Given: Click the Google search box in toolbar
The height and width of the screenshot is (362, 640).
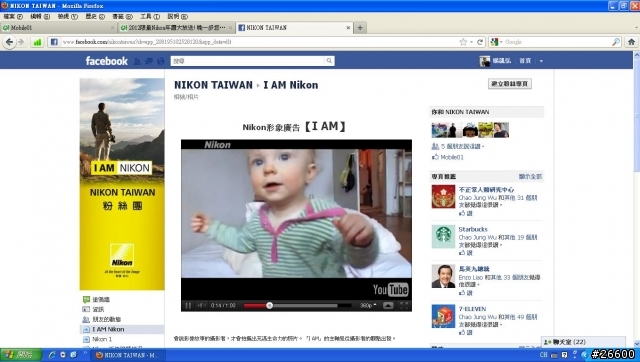Looking at the screenshot, I should [557, 42].
